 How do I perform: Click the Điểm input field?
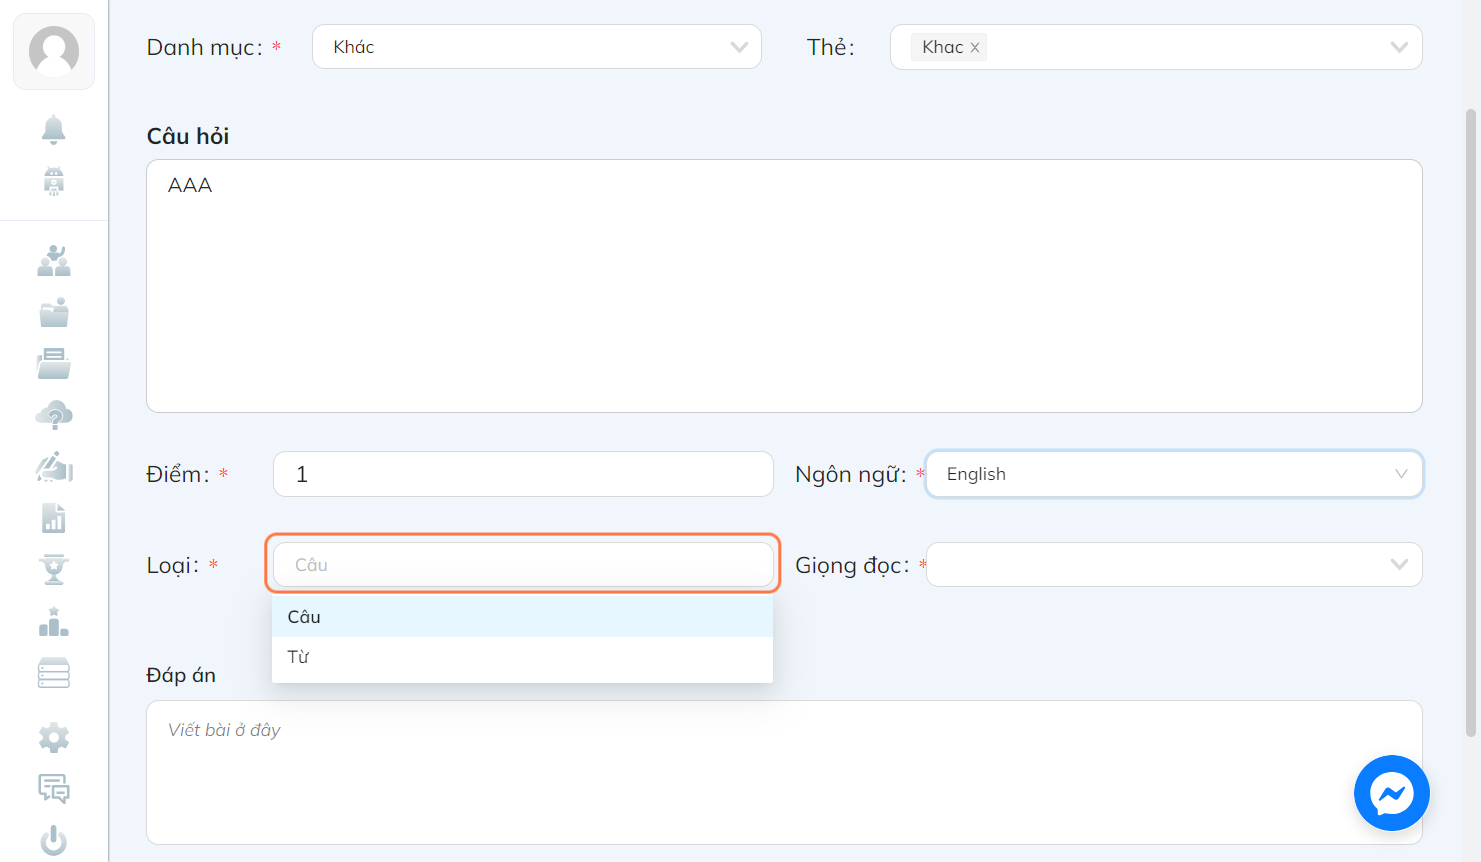click(523, 474)
